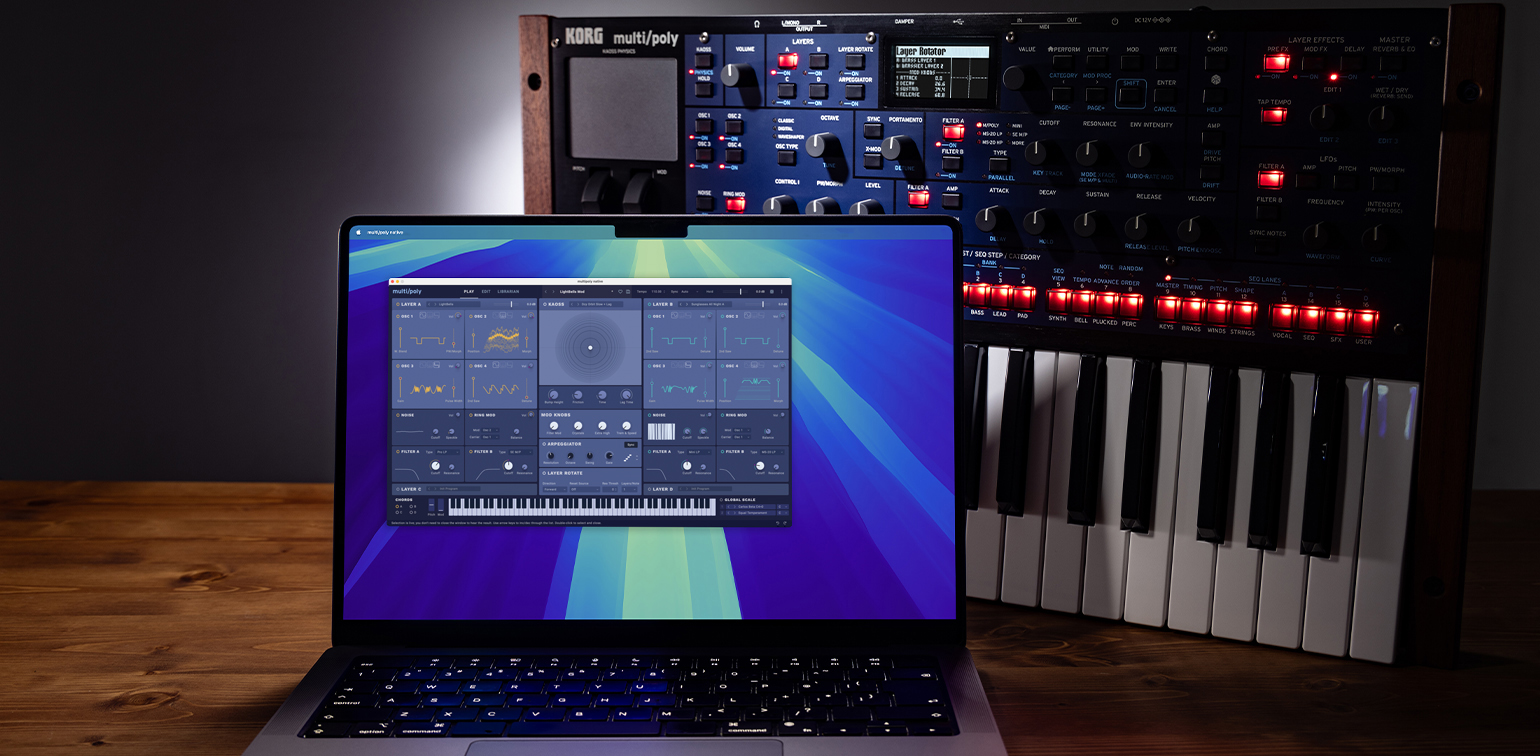
Task: Go to next performance with right arrow
Action: 553,292
